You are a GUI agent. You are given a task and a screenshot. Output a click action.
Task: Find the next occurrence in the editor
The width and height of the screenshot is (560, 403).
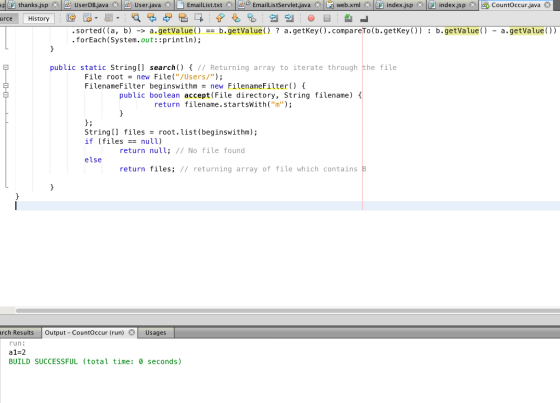167,18
